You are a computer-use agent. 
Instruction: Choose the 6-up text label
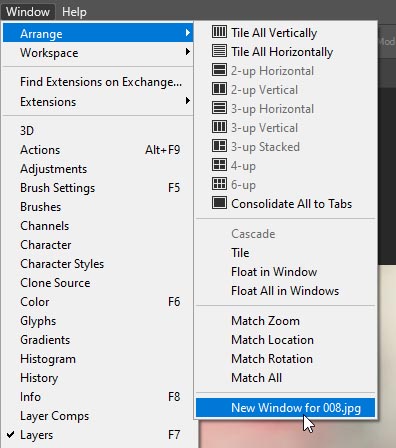coord(243,185)
